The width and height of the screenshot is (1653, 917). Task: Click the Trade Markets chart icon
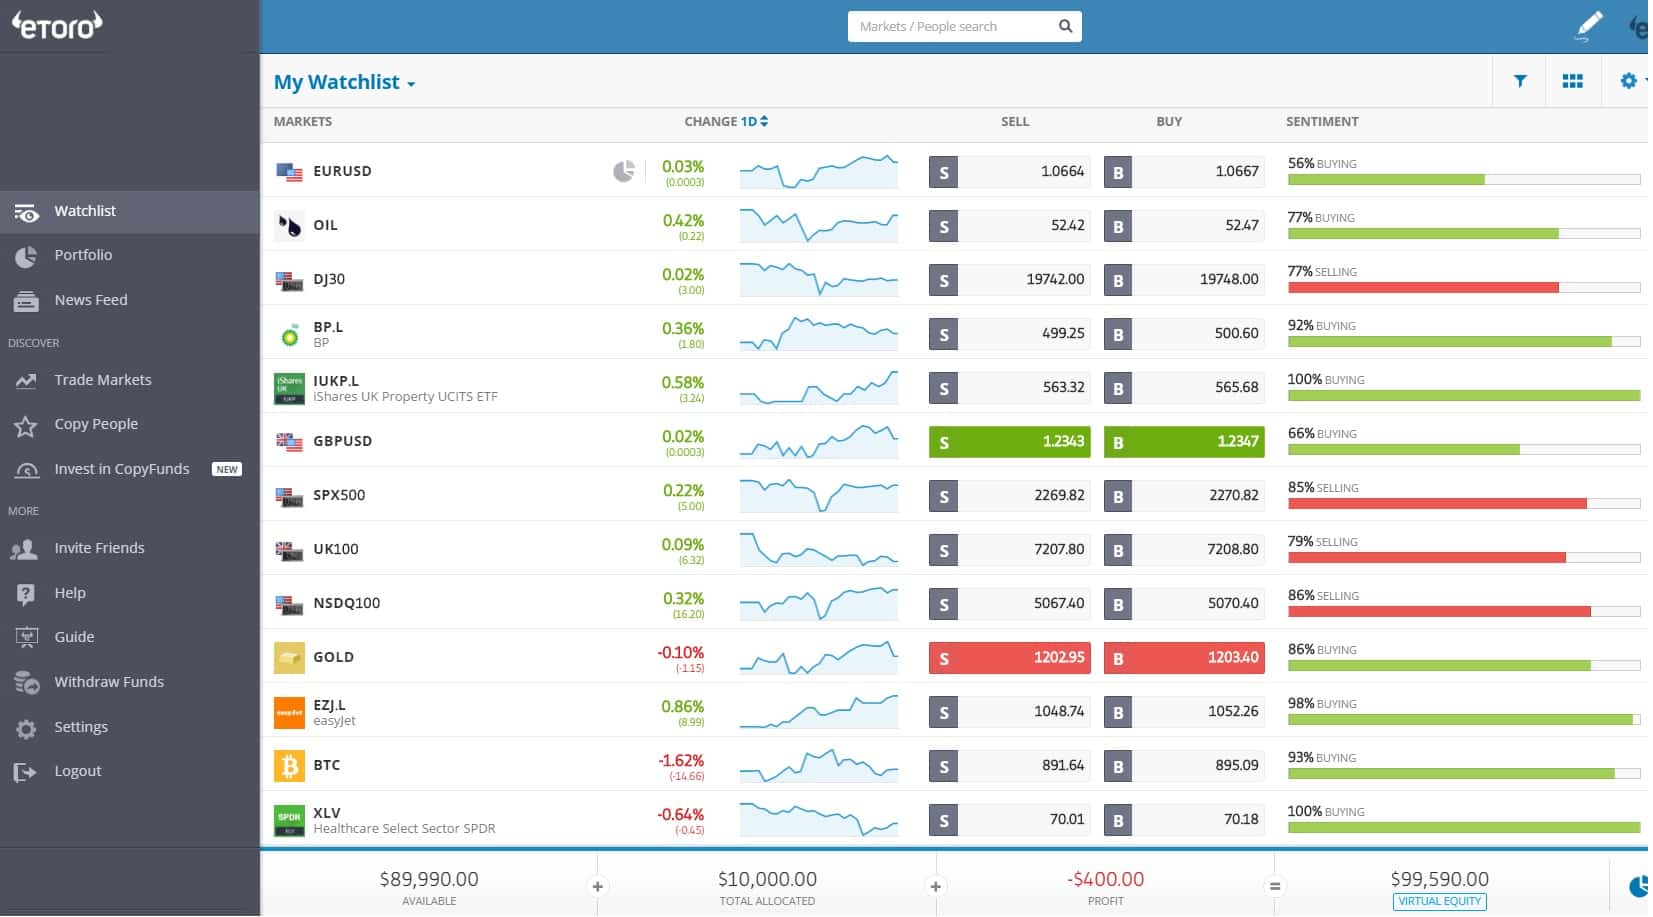tap(26, 381)
